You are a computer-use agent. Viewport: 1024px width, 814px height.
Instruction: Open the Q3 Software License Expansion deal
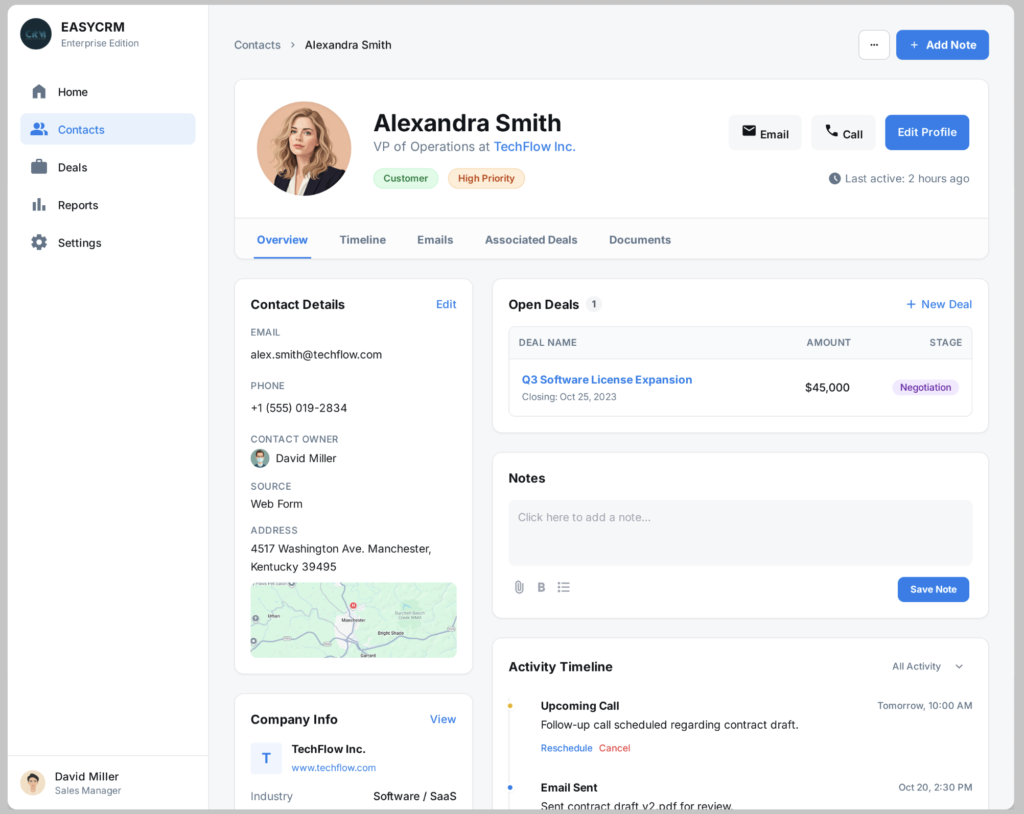click(606, 380)
